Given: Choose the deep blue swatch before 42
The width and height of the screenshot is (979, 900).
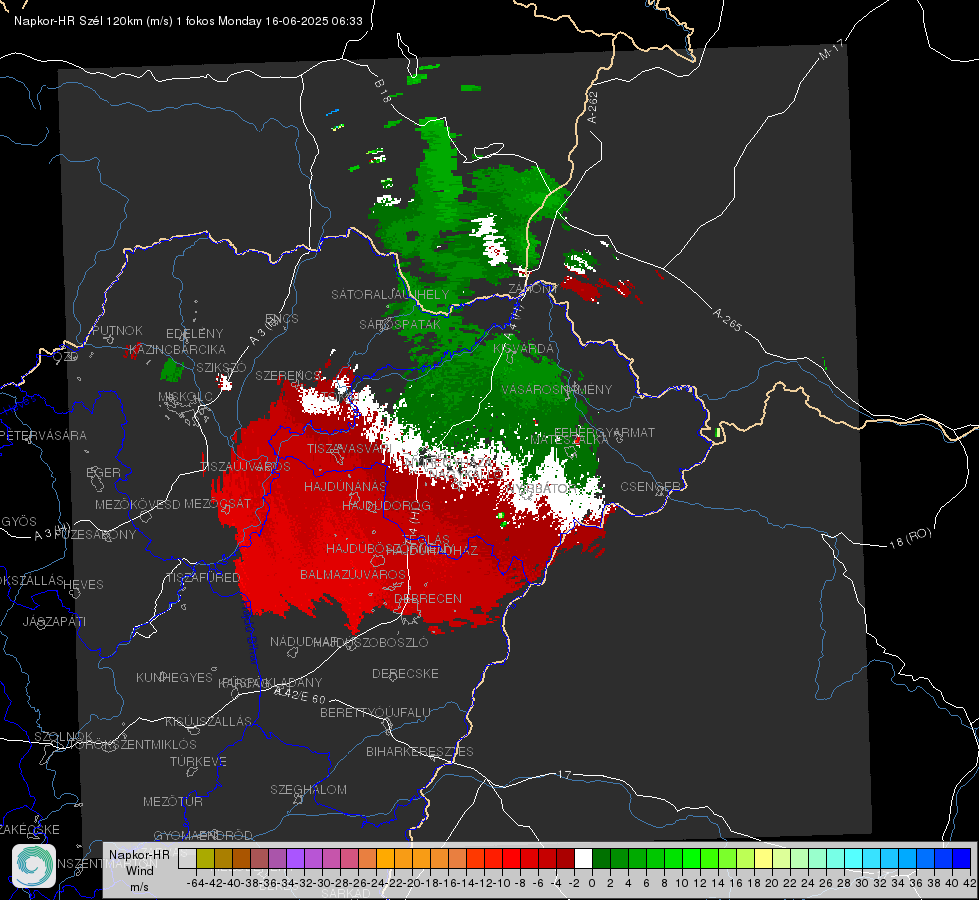Looking at the screenshot, I should pyautogui.click(x=962, y=858).
